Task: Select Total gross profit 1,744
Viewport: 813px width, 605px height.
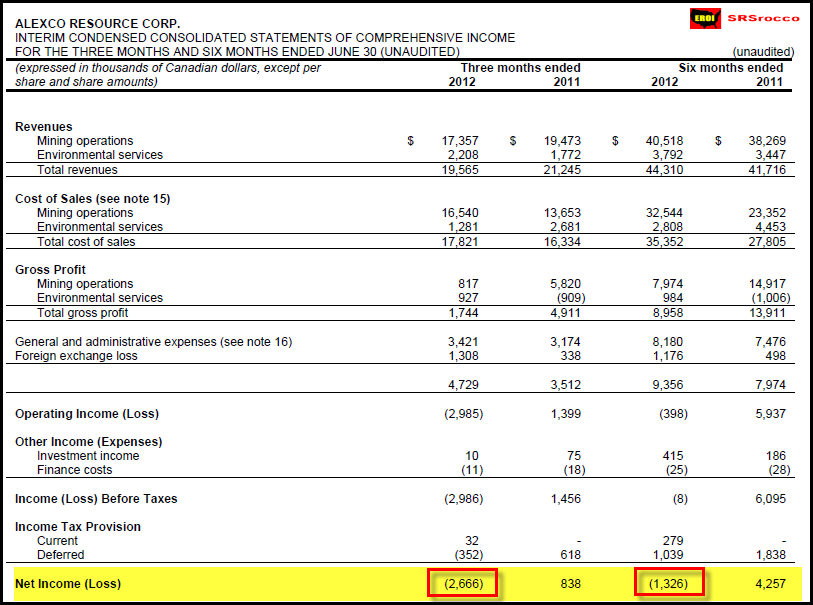Action: [x=463, y=313]
